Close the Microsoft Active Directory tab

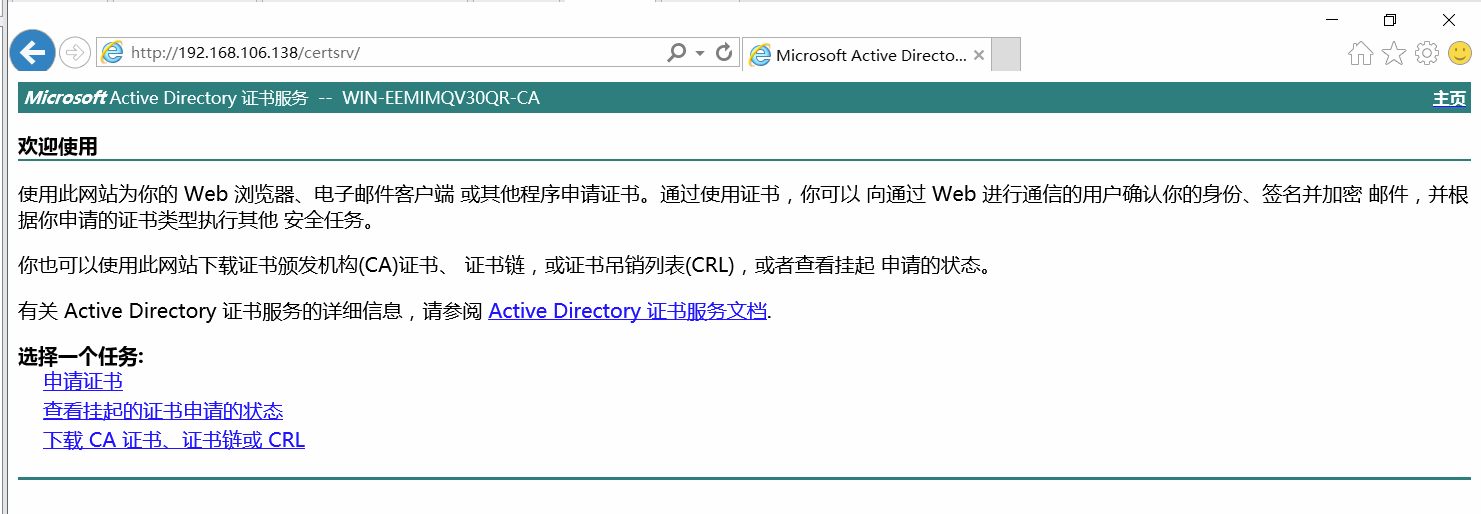click(x=979, y=55)
